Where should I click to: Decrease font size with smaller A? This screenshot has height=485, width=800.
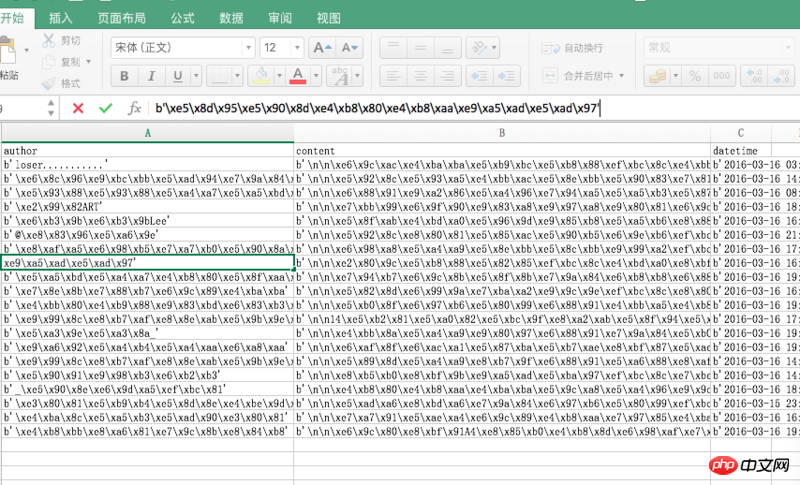point(350,48)
